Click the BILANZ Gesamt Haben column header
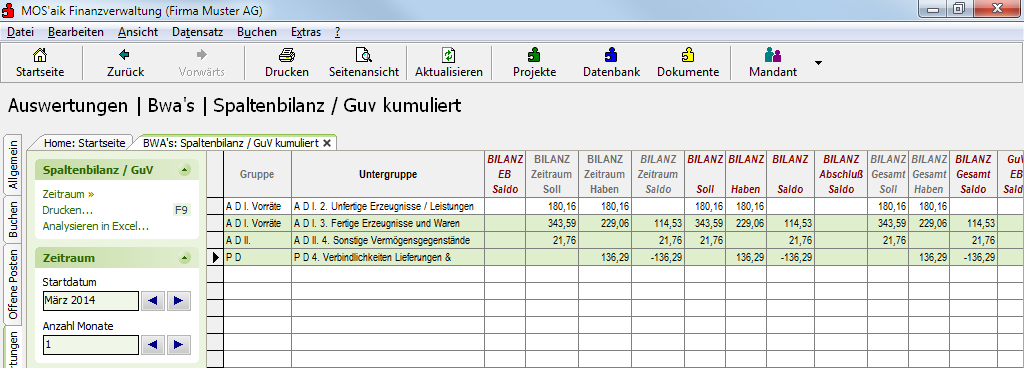1024x368 pixels. coord(929,174)
